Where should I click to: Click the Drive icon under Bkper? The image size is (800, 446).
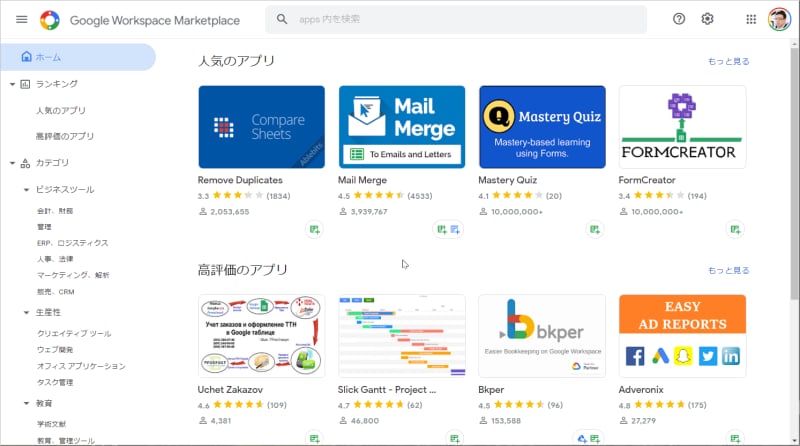(x=582, y=439)
